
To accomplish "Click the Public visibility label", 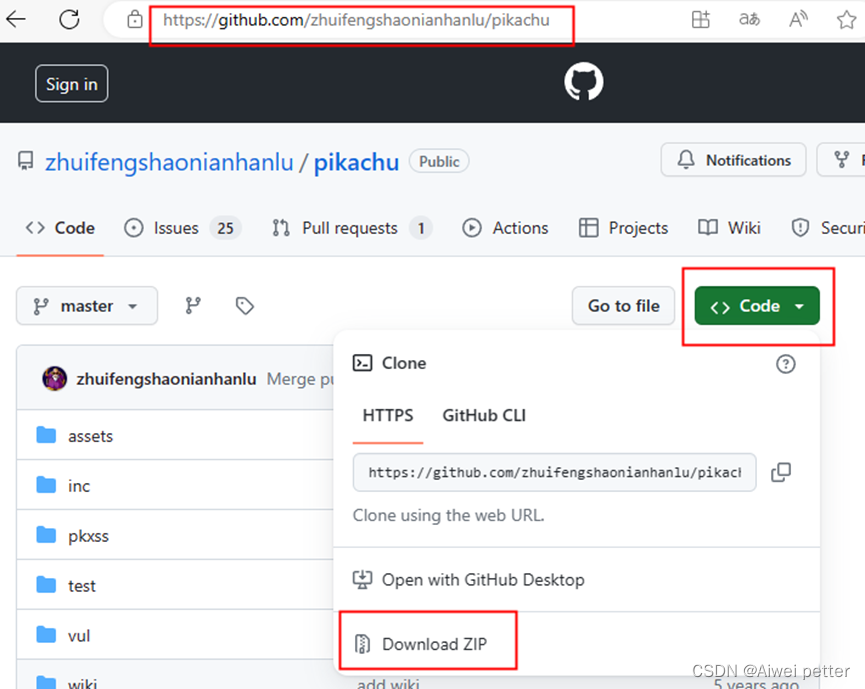I will tap(439, 161).
